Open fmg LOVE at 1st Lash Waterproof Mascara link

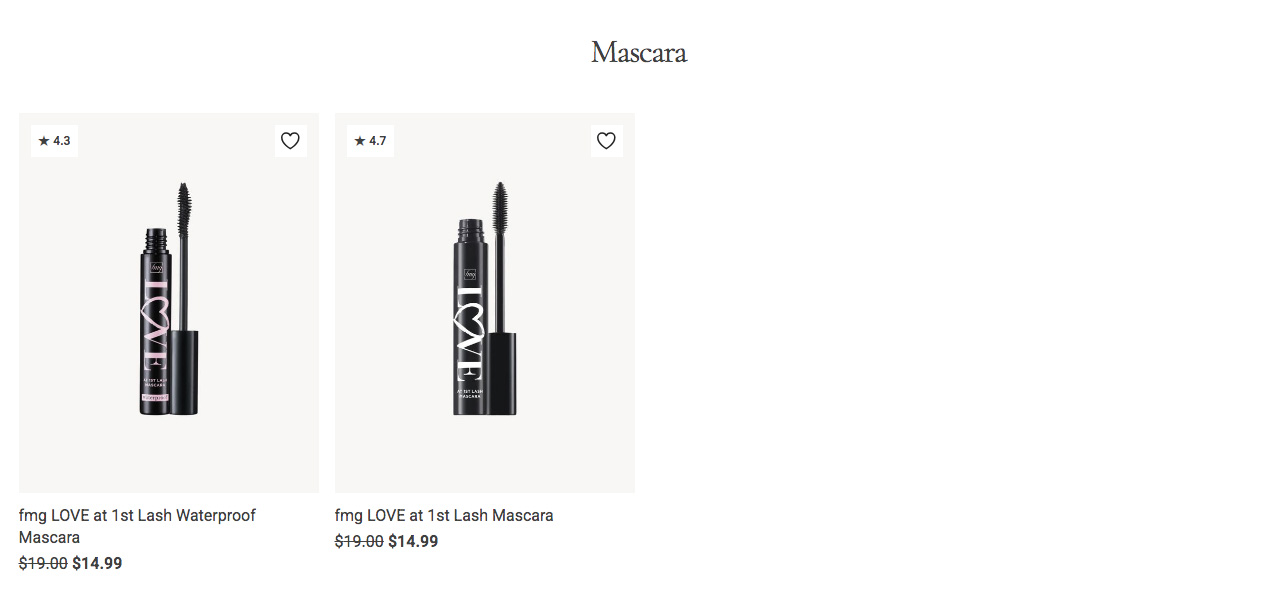click(137, 526)
